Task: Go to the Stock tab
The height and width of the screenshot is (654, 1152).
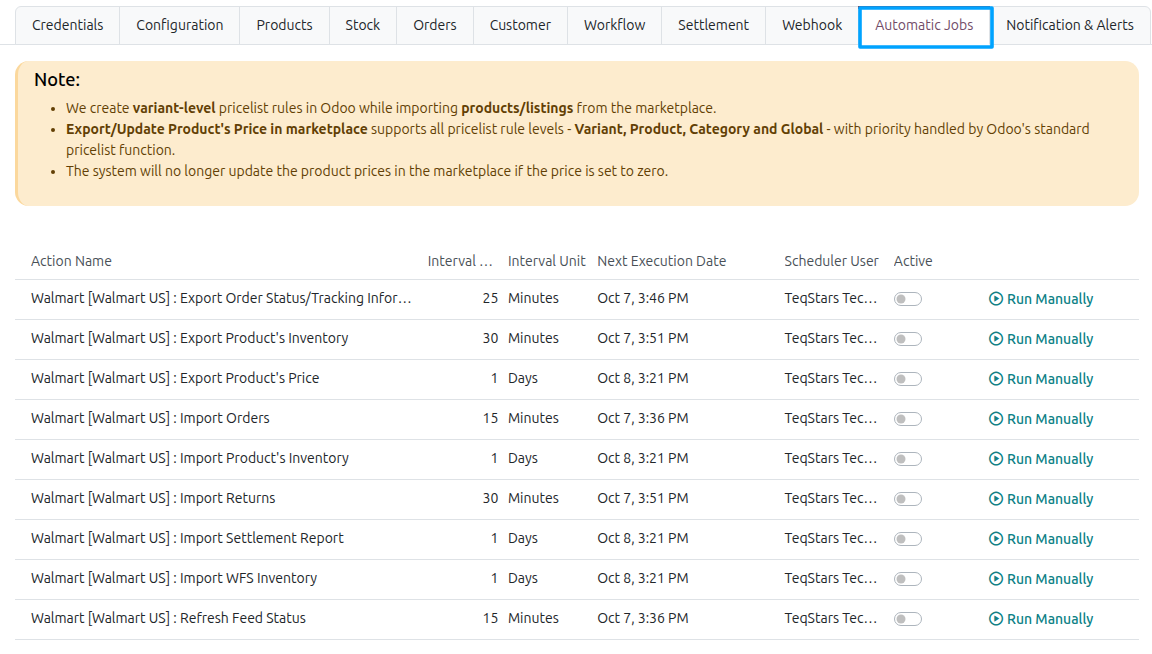Action: click(x=363, y=25)
